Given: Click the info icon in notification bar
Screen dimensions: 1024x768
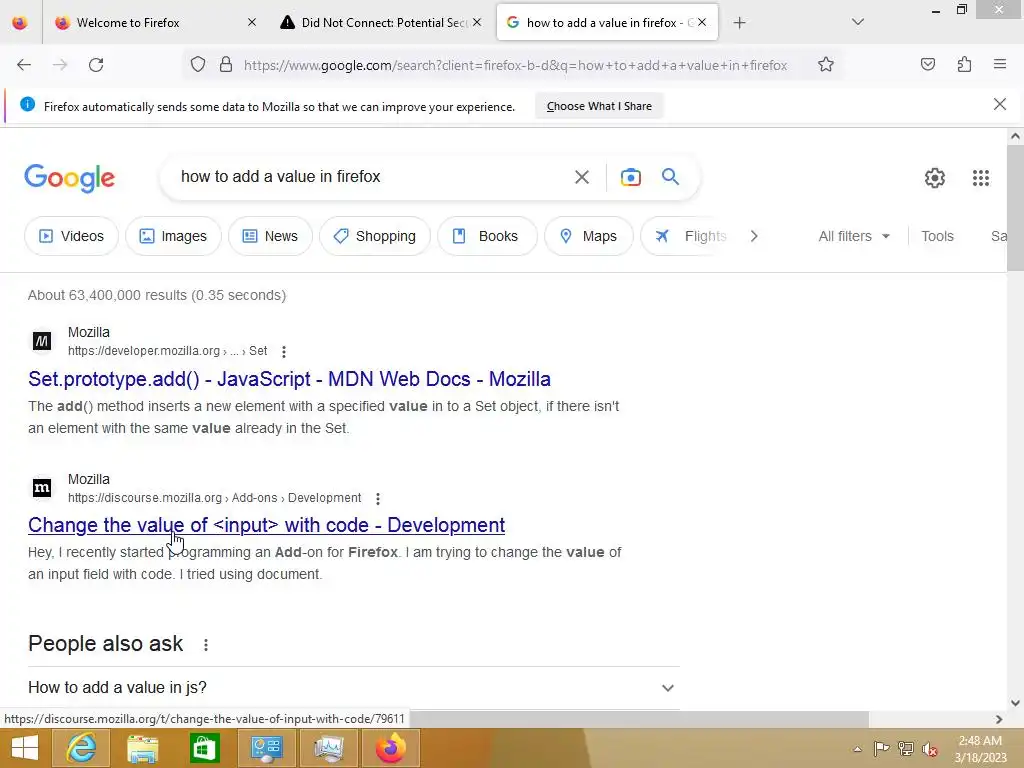Looking at the screenshot, I should coord(27,104).
